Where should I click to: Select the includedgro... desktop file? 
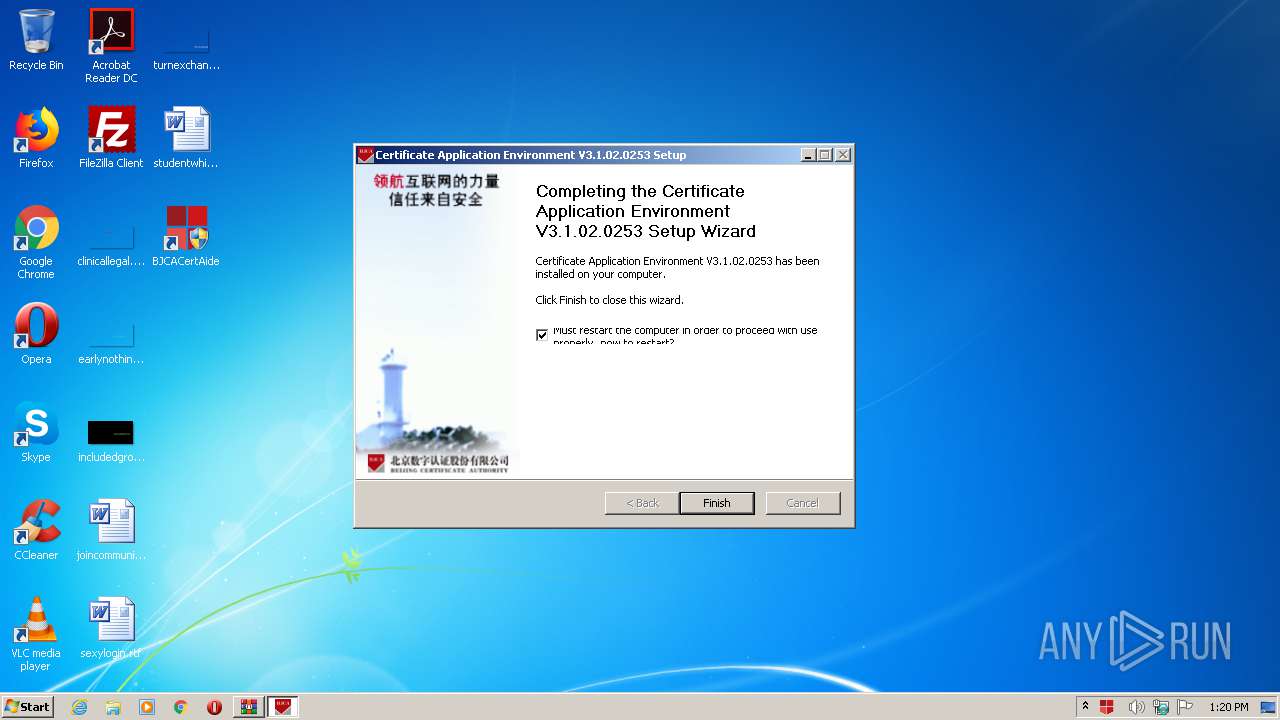(x=111, y=439)
